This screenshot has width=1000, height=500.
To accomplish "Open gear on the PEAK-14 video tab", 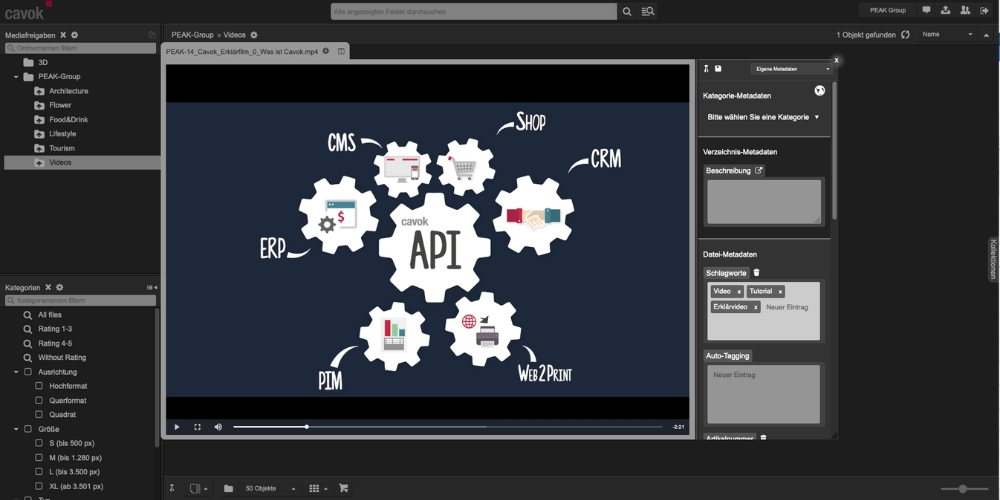I will [326, 51].
